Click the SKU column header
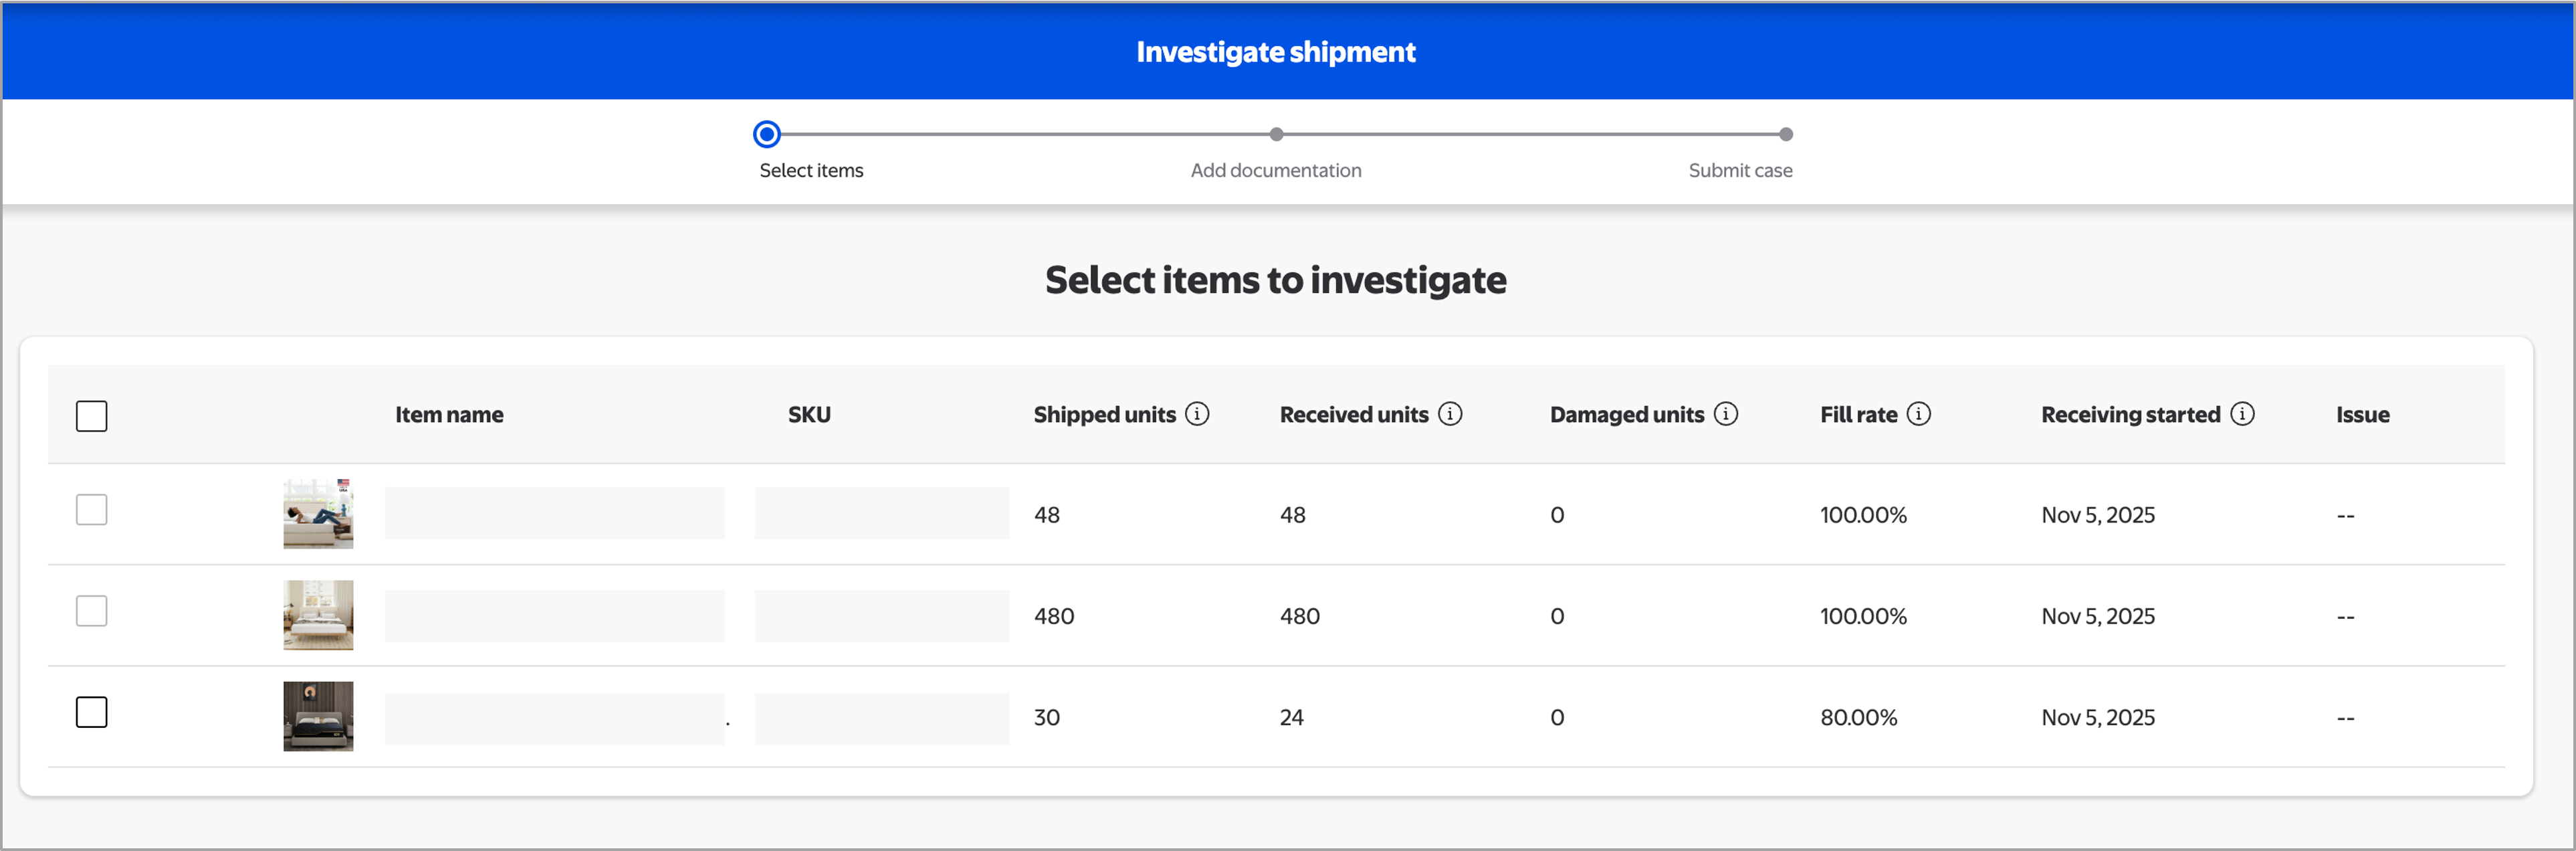Screen dimensions: 2576x851 808,415
